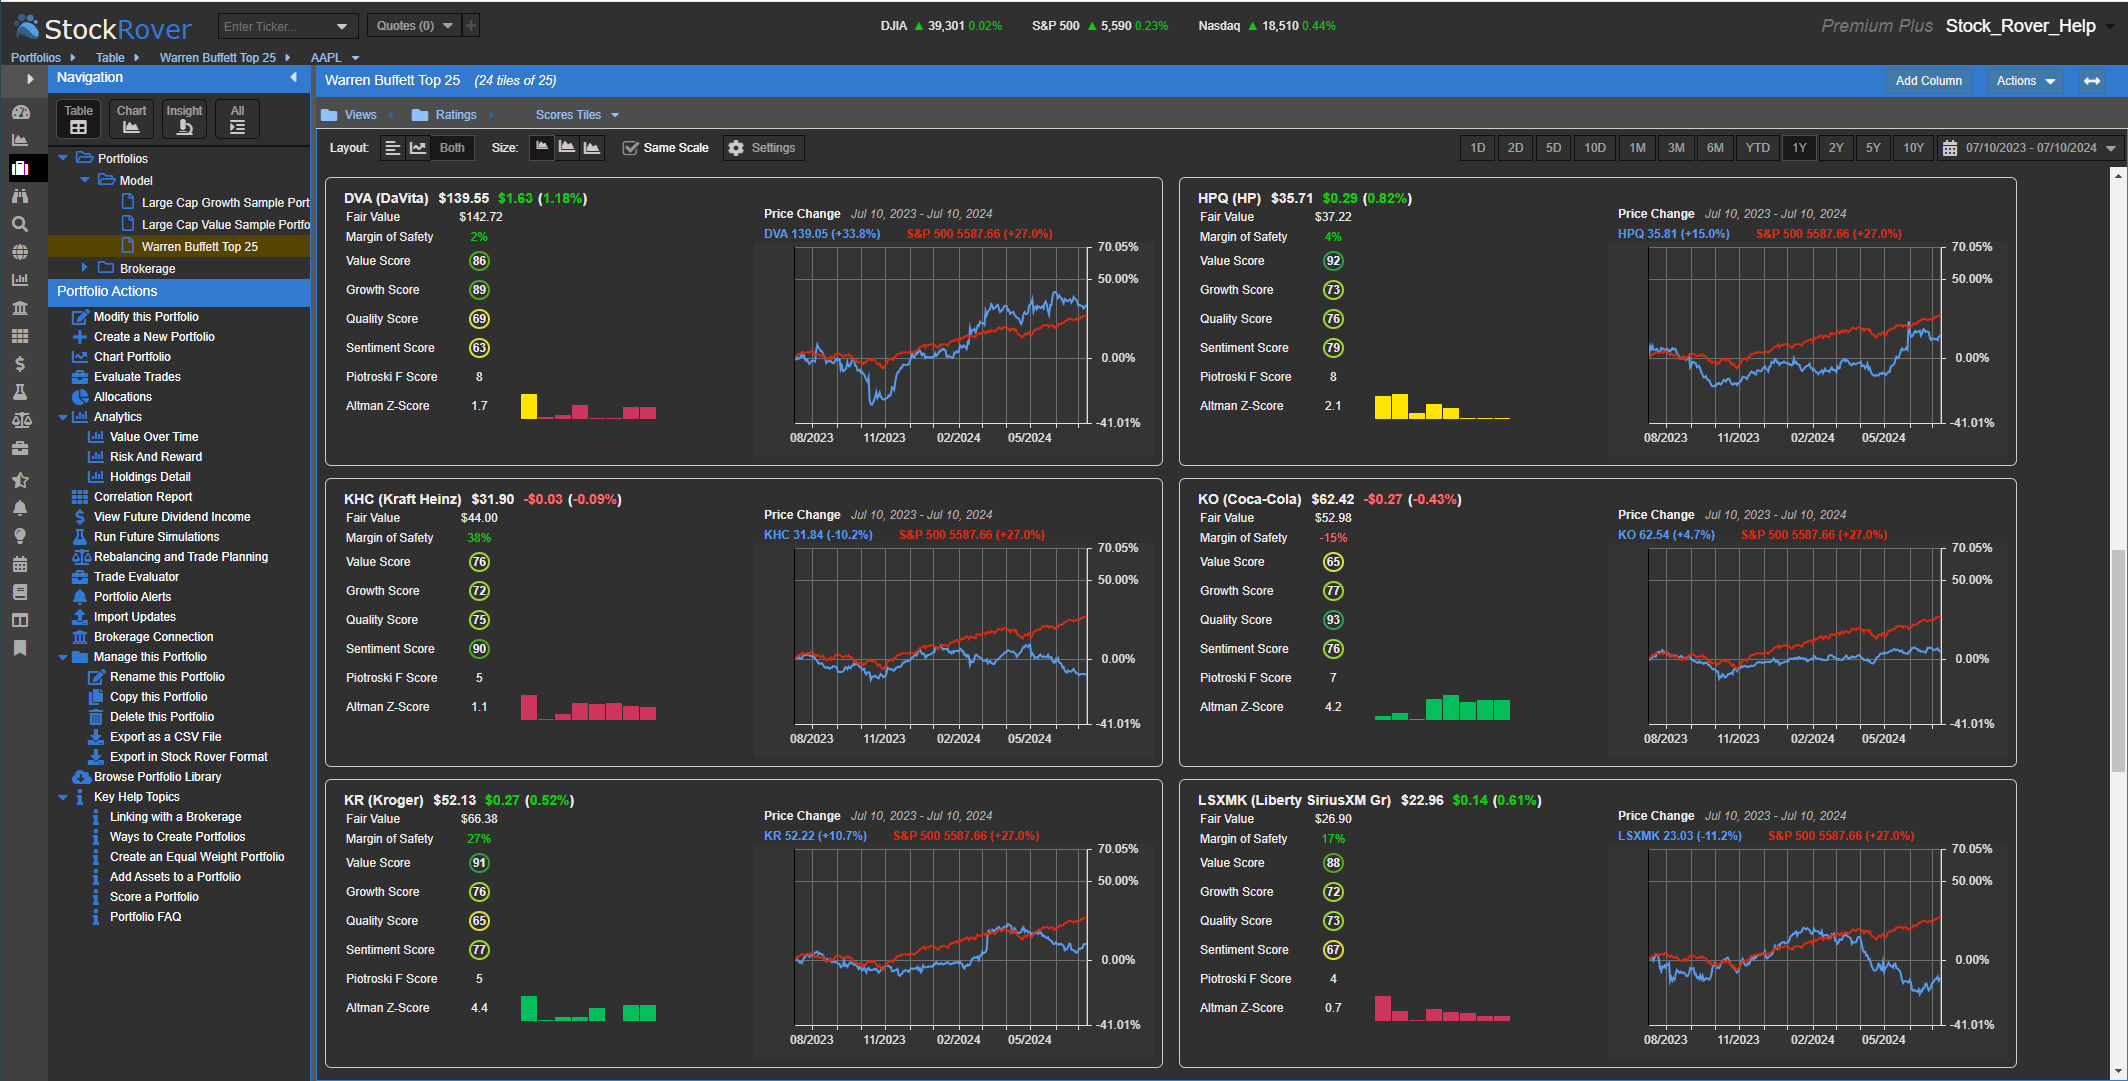The height and width of the screenshot is (1081, 2128).
Task: Open the Correlation Report
Action: [143, 497]
